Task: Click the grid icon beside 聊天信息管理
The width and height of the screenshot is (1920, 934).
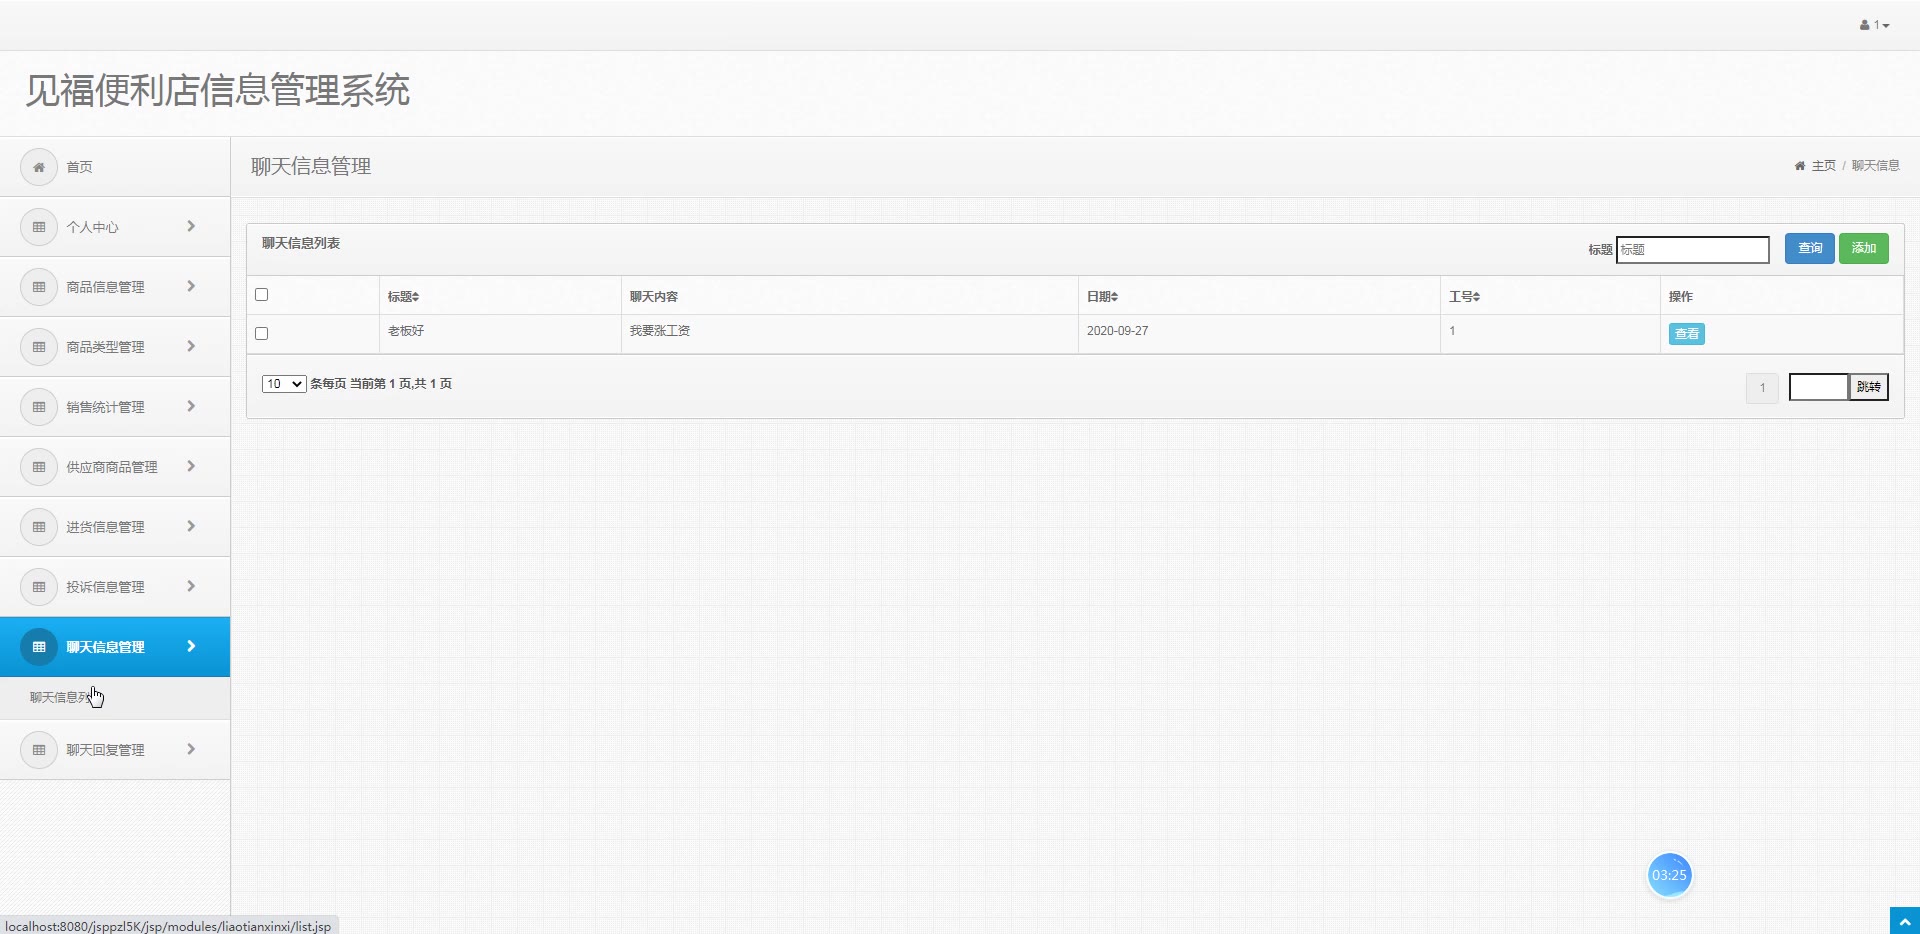Action: [x=39, y=647]
